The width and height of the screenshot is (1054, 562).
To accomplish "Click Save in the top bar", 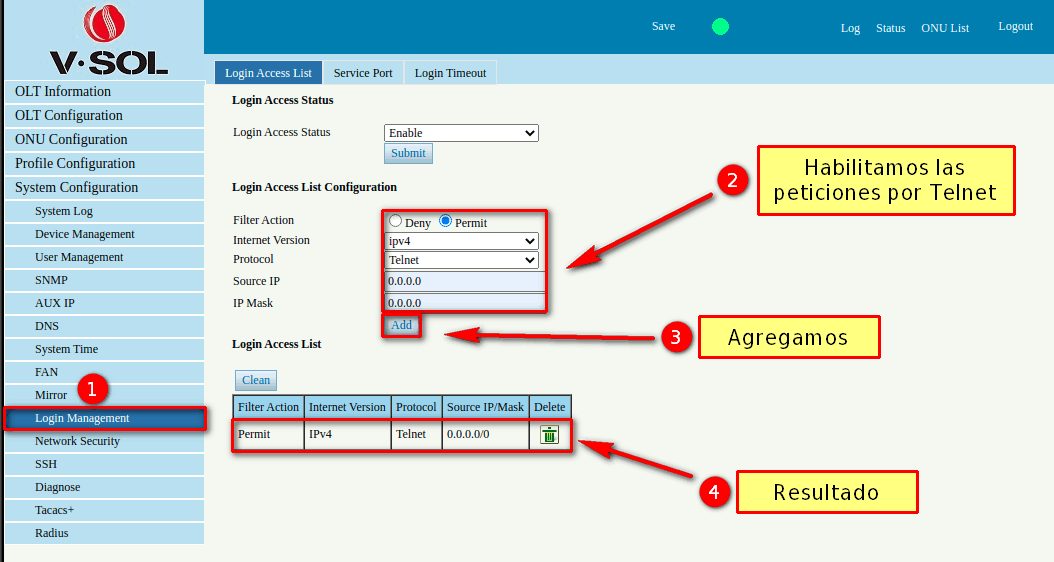I will pyautogui.click(x=663, y=27).
